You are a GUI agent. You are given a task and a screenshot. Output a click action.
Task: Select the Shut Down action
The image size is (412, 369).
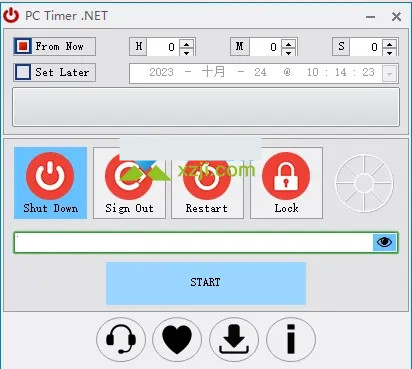point(50,183)
